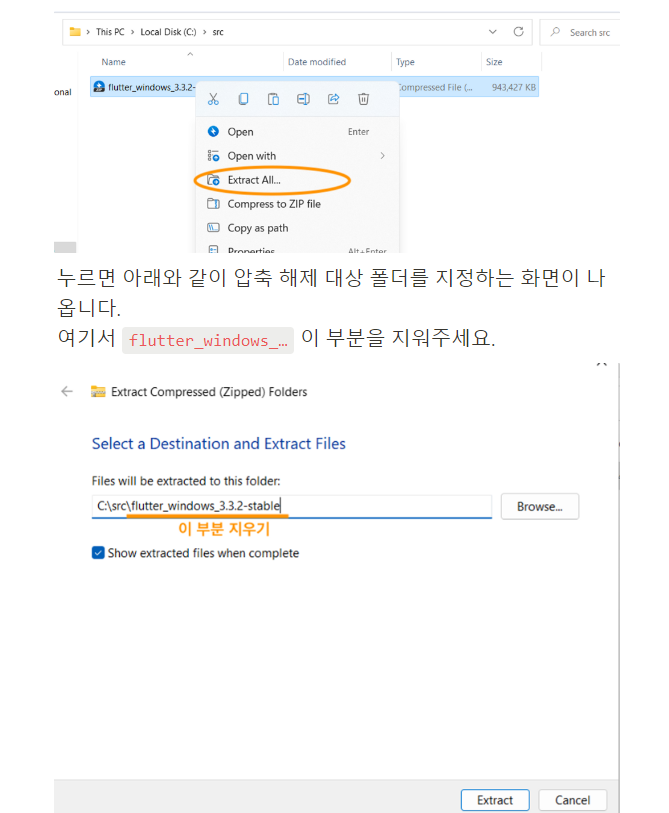Click the Rename icon in context menu
This screenshot has height=813, width=669.
point(303,99)
